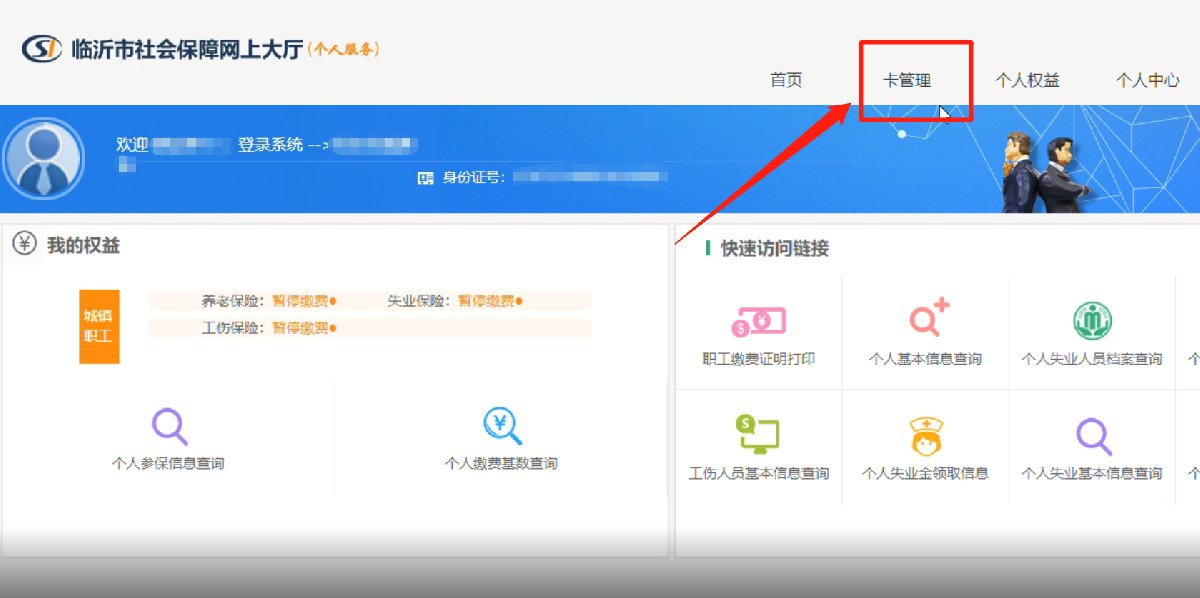Click the 工伤人员基本信息查询 monitor icon
Image resolution: width=1200 pixels, height=598 pixels.
[x=758, y=434]
